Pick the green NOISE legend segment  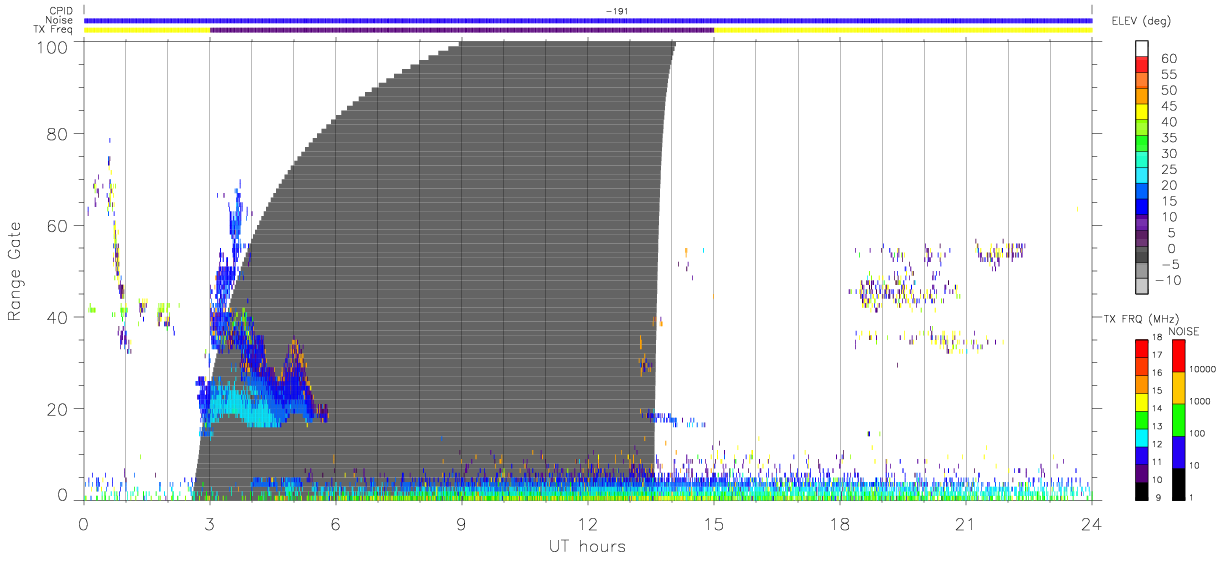tap(1179, 419)
